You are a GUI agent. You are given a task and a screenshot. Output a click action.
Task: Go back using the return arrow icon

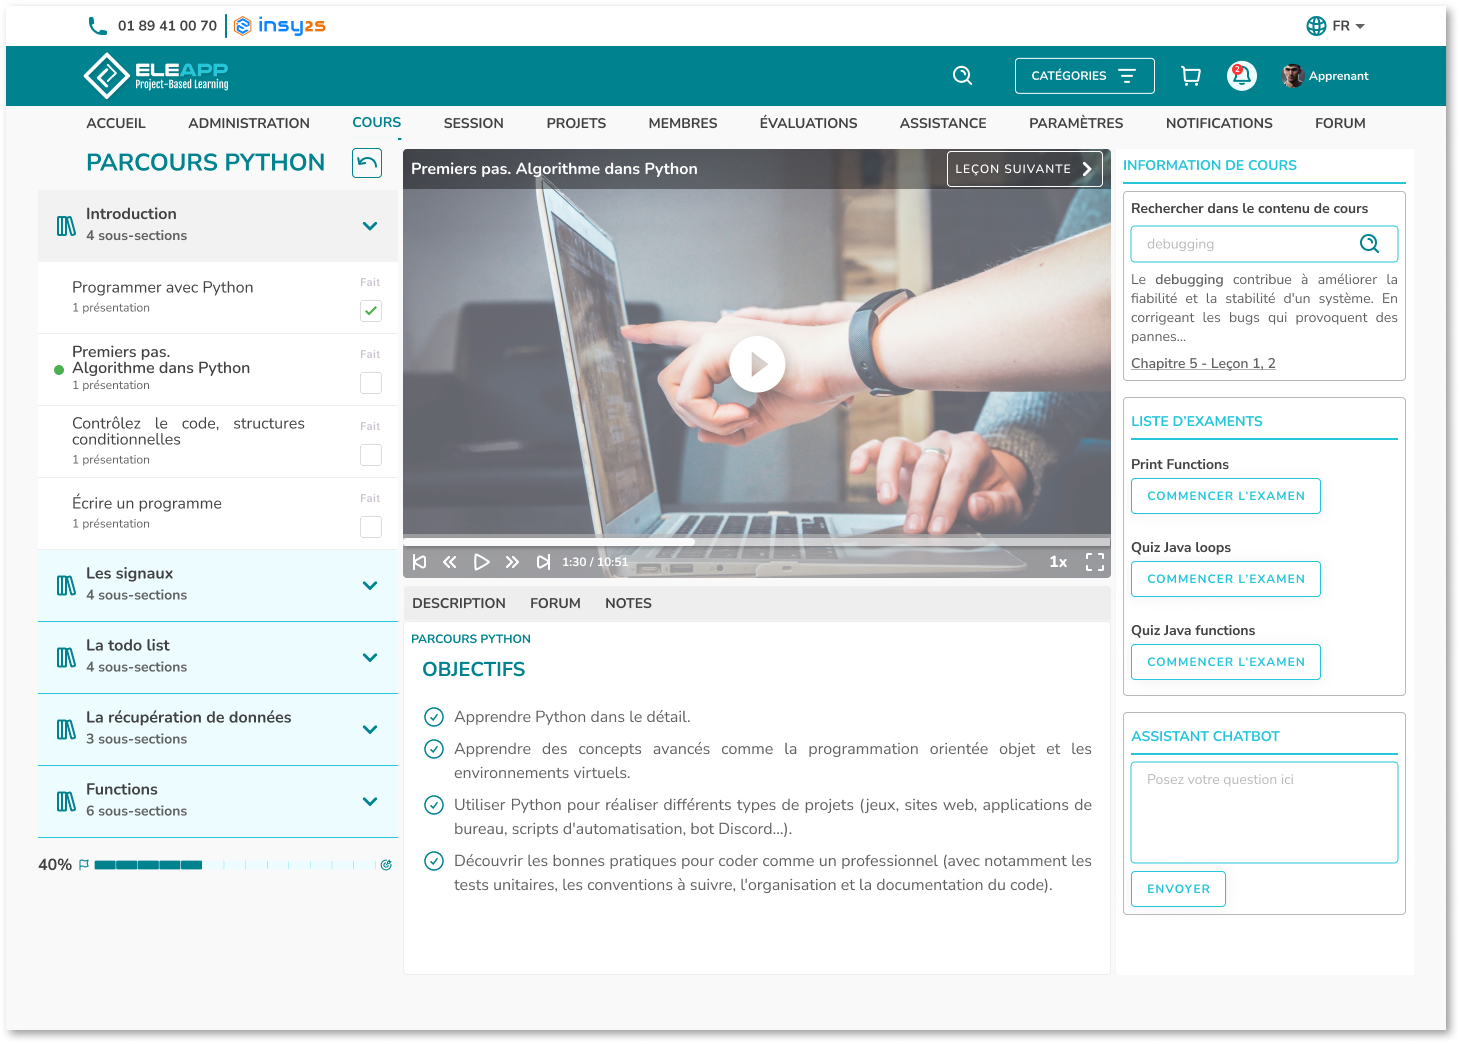tap(367, 163)
